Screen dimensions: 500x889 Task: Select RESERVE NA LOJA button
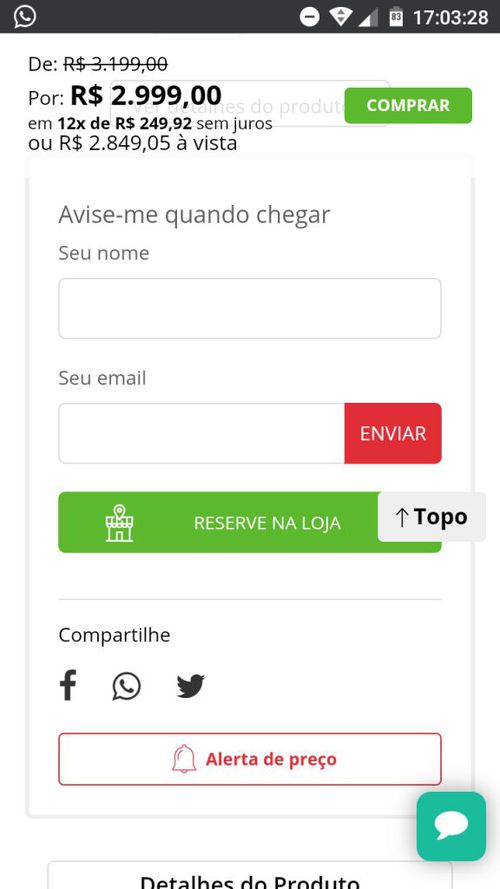pyautogui.click(x=250, y=522)
